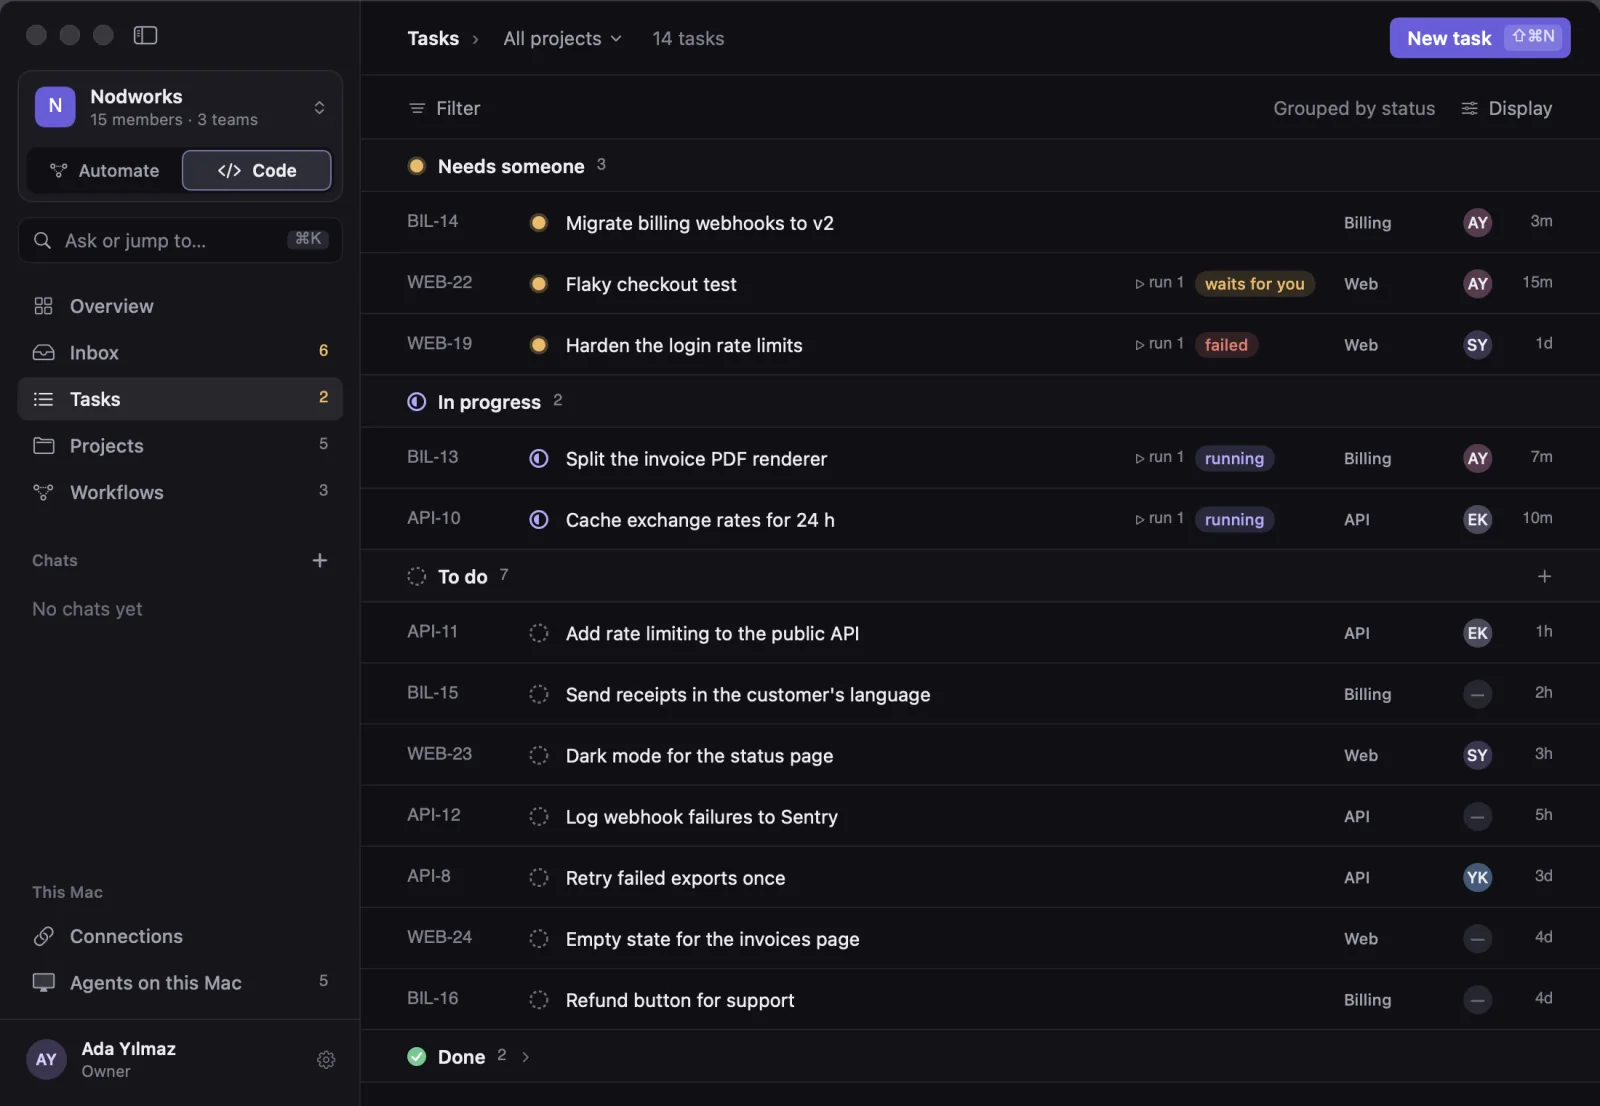Click Tasks breadcrumb

(x=433, y=38)
